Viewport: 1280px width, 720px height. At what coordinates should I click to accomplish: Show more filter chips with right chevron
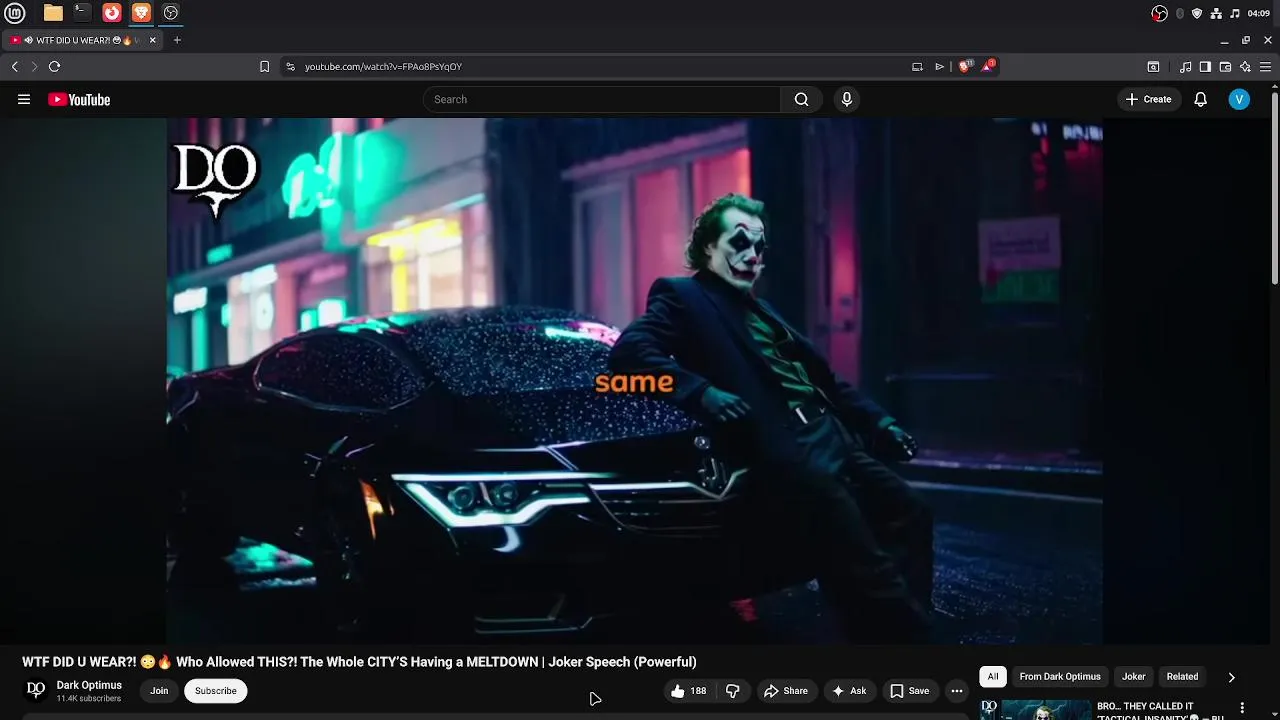(1231, 677)
